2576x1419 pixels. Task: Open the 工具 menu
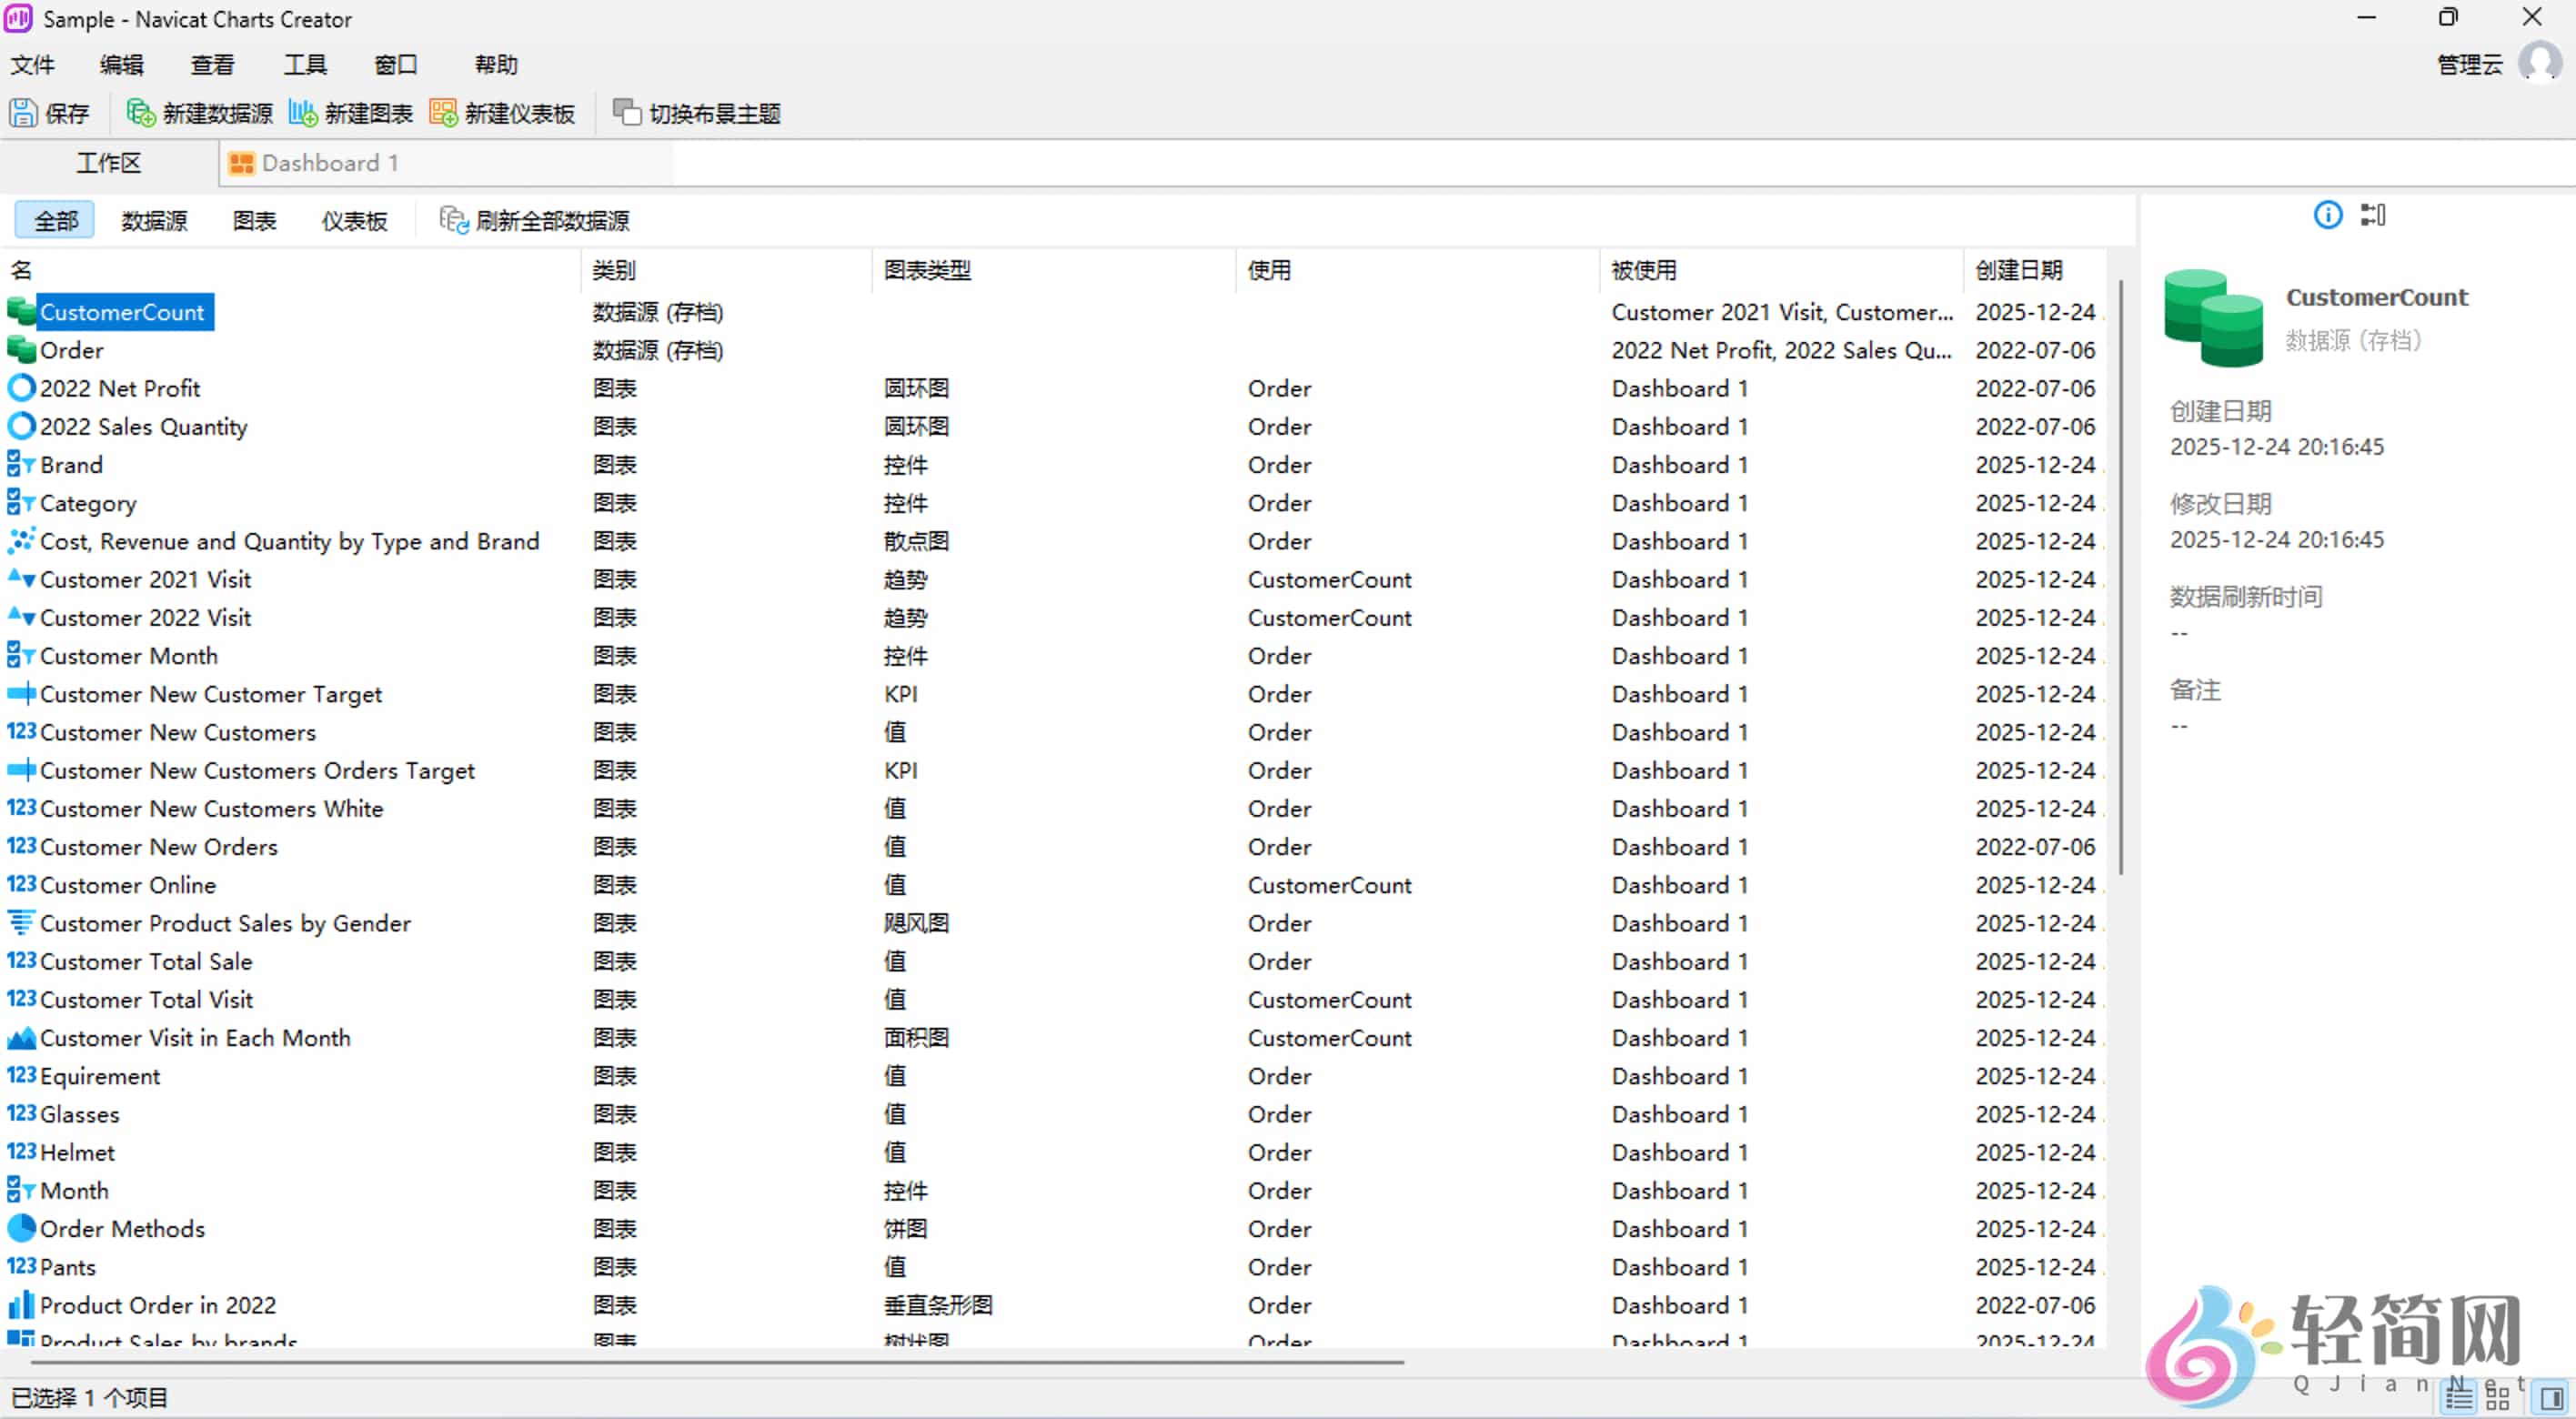point(305,63)
